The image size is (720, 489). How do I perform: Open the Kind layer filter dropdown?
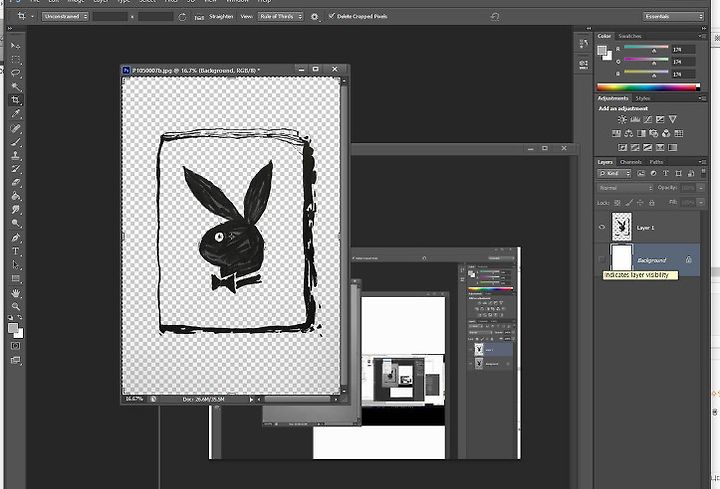(x=615, y=174)
